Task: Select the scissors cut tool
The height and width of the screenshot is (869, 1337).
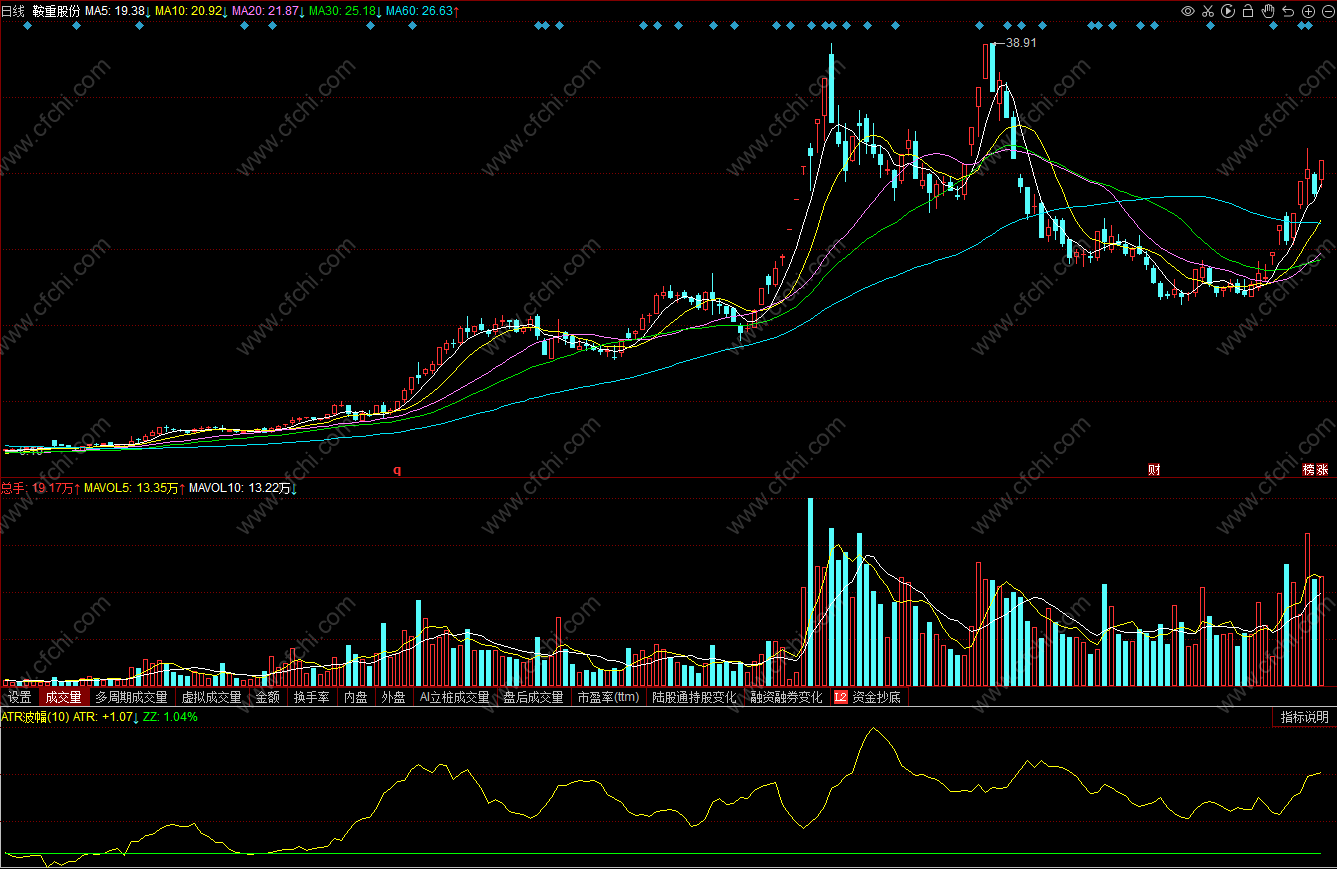Action: [1208, 11]
